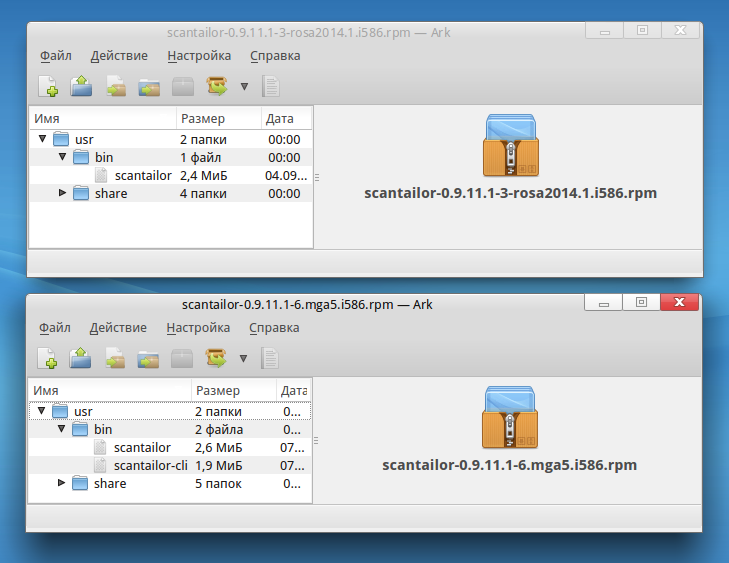
Task: Click New archive icon in rosa2014 window
Action: click(x=48, y=86)
